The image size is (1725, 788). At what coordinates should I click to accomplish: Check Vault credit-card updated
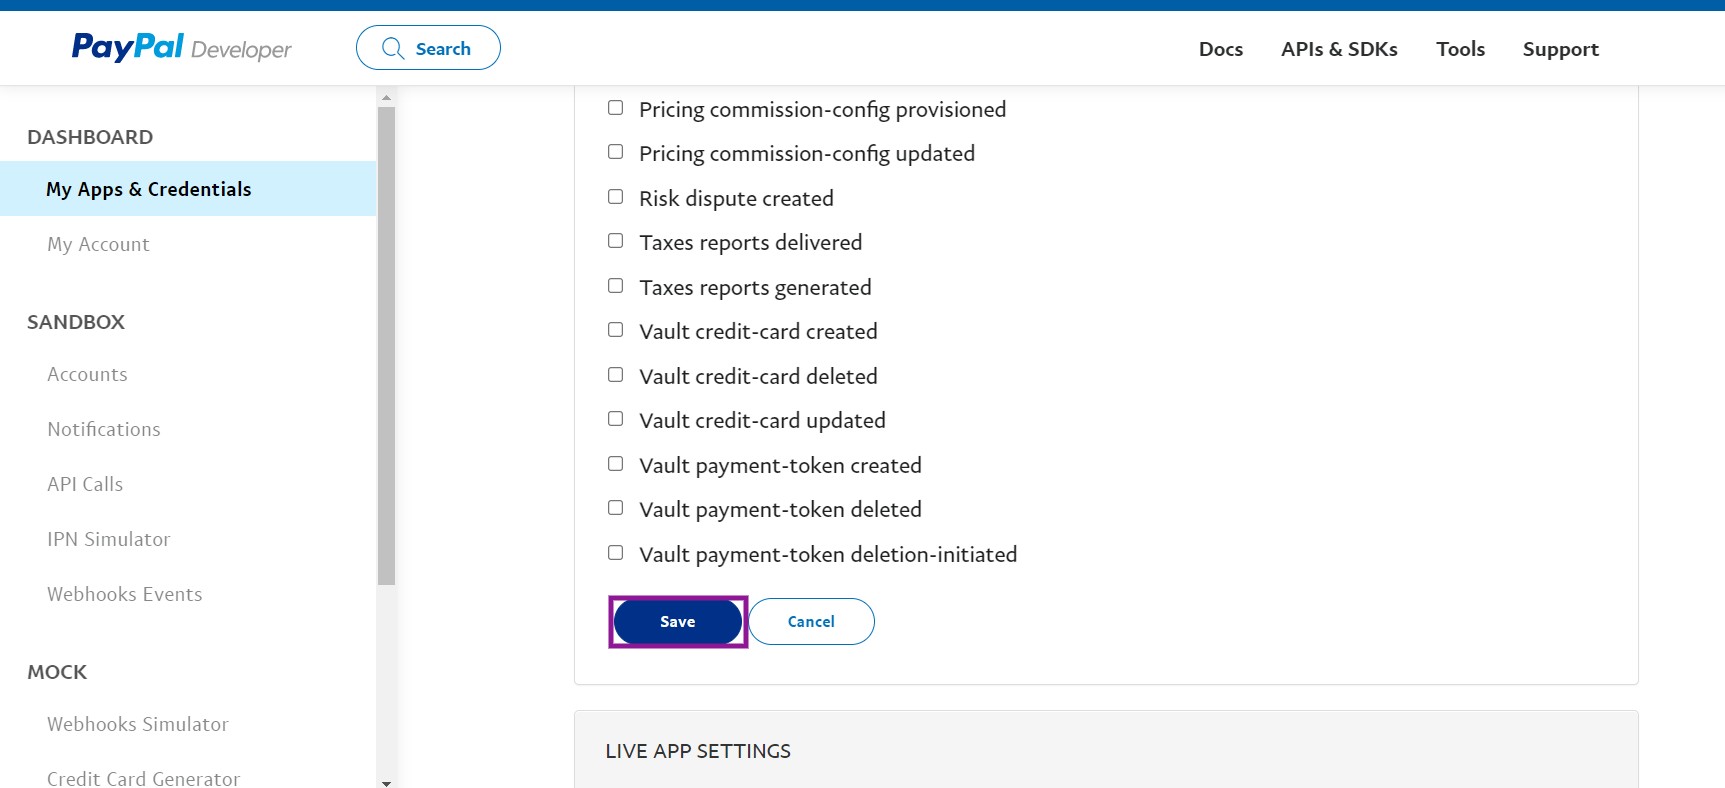coord(616,419)
